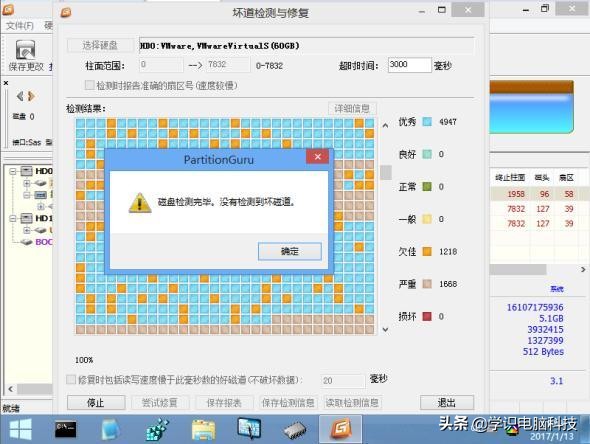Switch to PartitionGuru on the taskbar
This screenshot has height=444, width=590.
tap(341, 429)
